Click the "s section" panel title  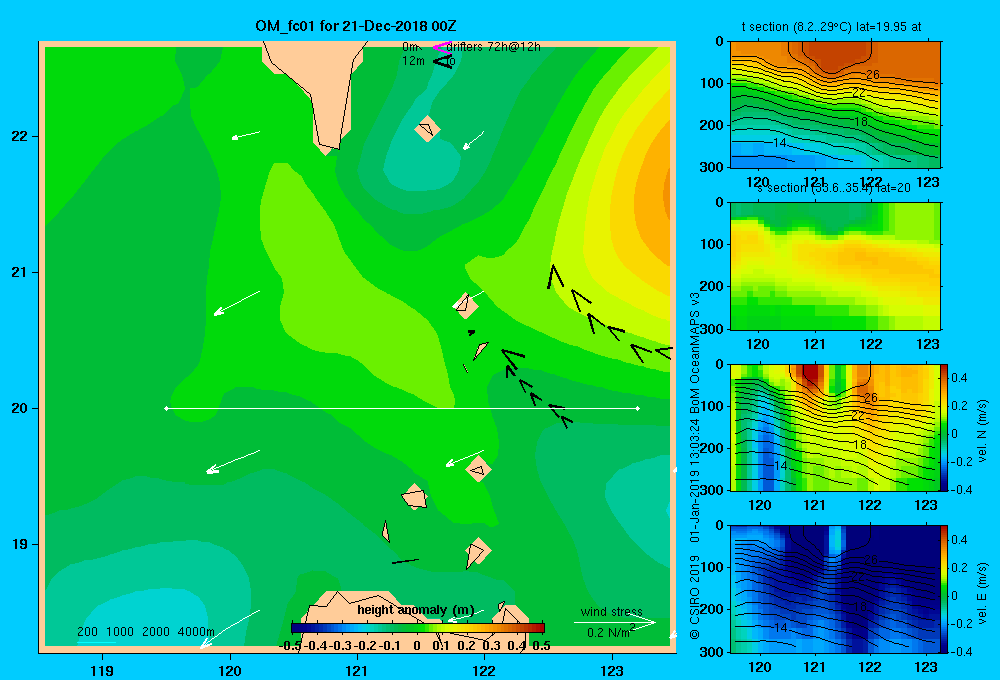[833, 188]
